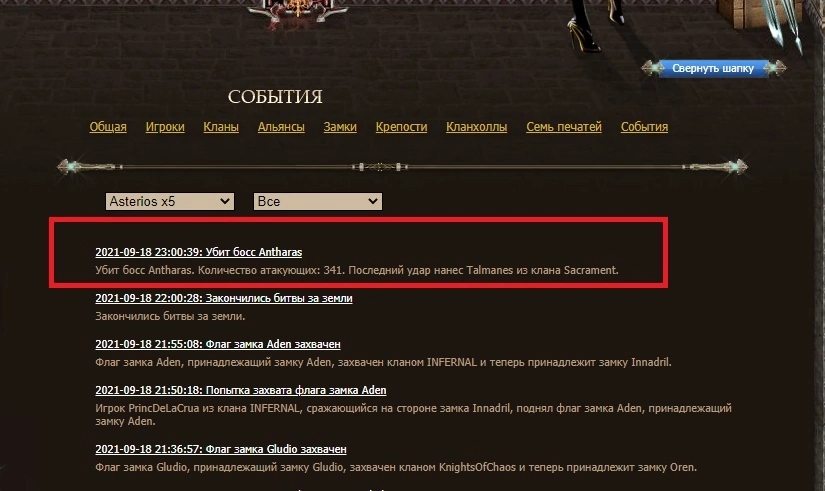
Task: Go to the 'Кланы' tab
Action: [220, 127]
